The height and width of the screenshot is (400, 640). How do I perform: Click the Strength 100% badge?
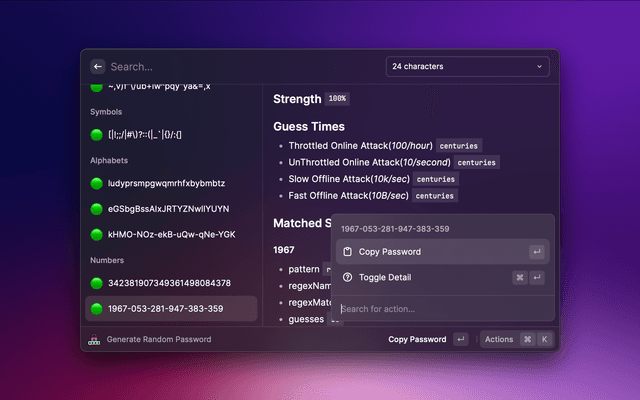coord(336,99)
